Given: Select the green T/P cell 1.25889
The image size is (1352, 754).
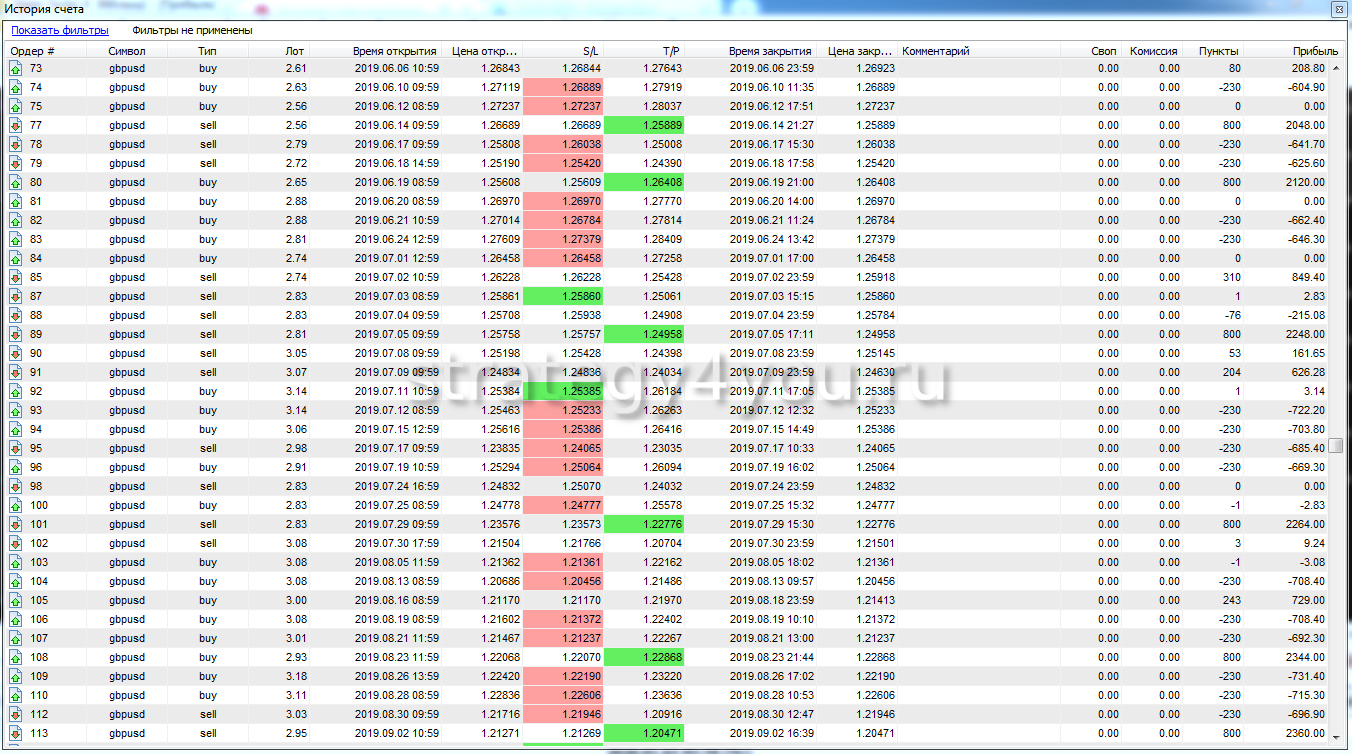Looking at the screenshot, I should coord(645,125).
